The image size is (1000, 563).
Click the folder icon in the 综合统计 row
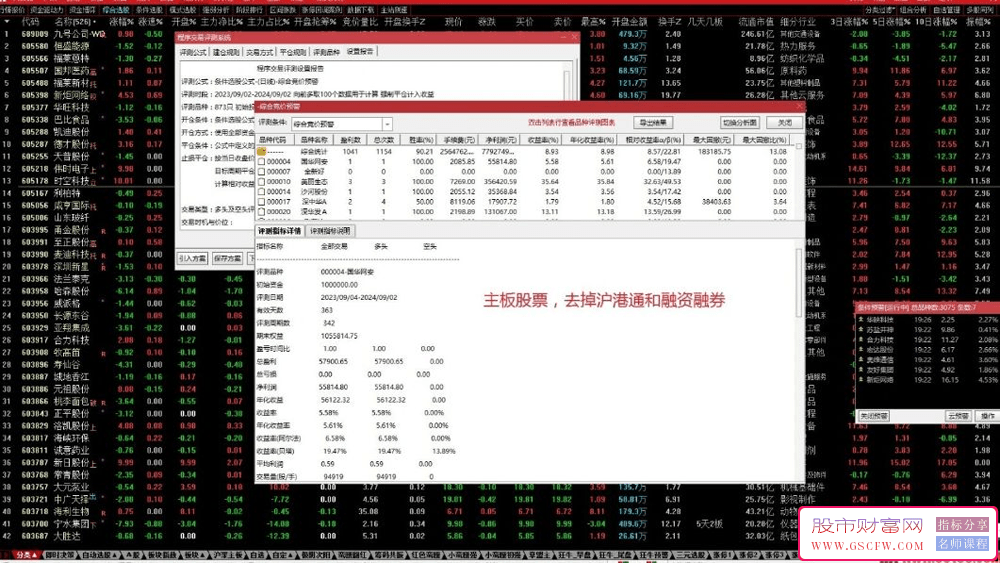click(x=261, y=152)
